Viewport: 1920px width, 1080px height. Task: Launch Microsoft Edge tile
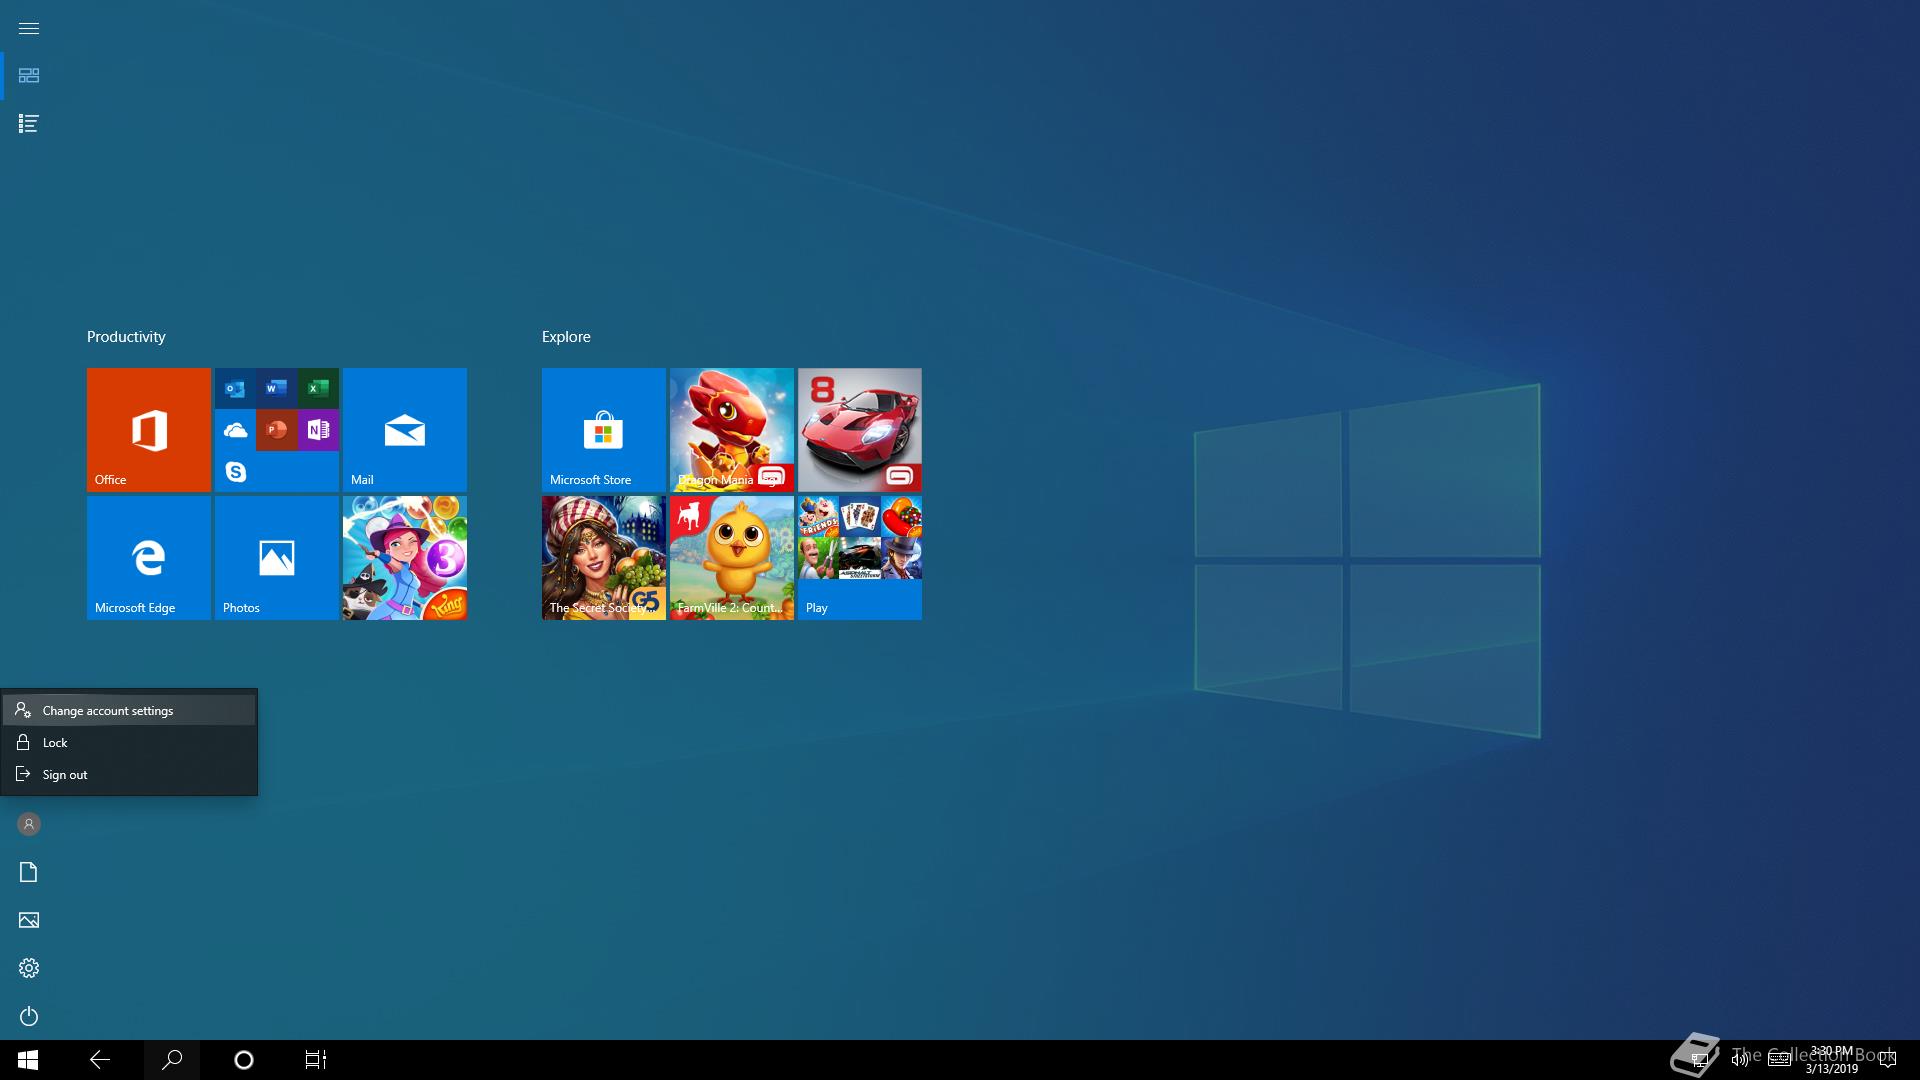(149, 558)
